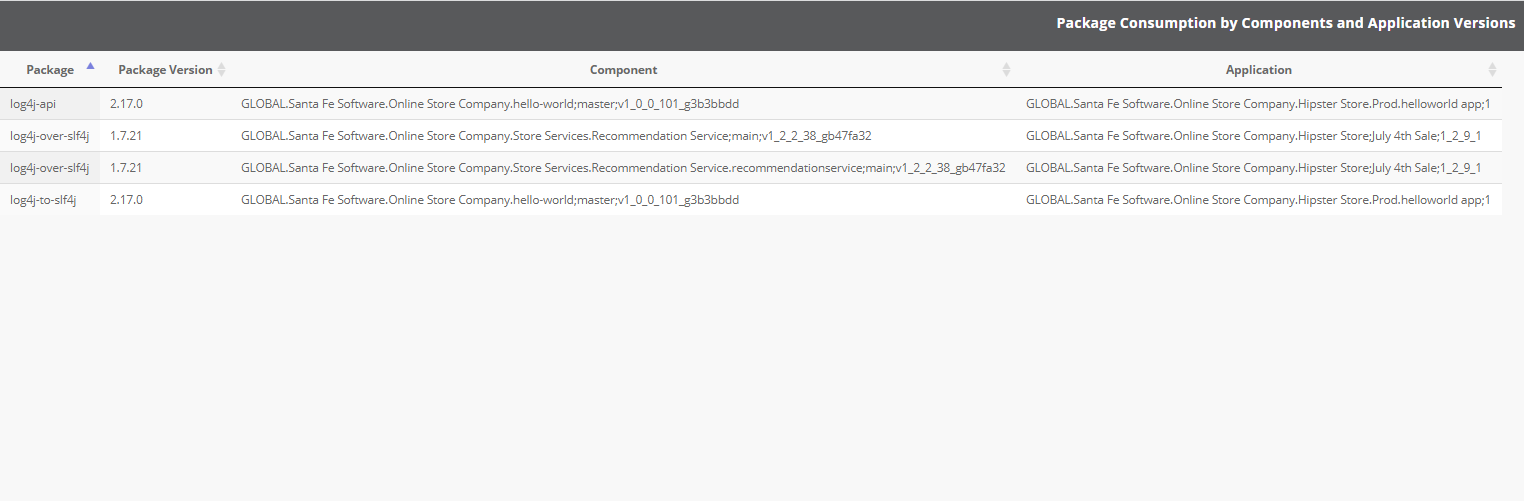Click the sort arrows next to Package Version
Viewport: 1524px width, 501px height.
(x=222, y=70)
